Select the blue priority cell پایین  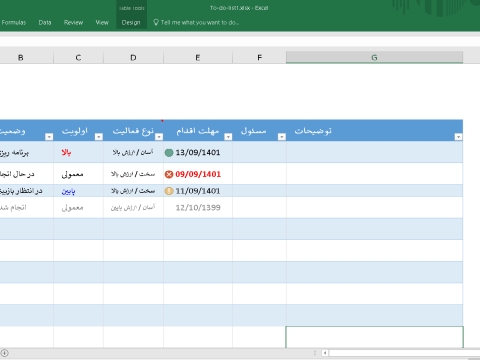pyautogui.click(x=78, y=191)
